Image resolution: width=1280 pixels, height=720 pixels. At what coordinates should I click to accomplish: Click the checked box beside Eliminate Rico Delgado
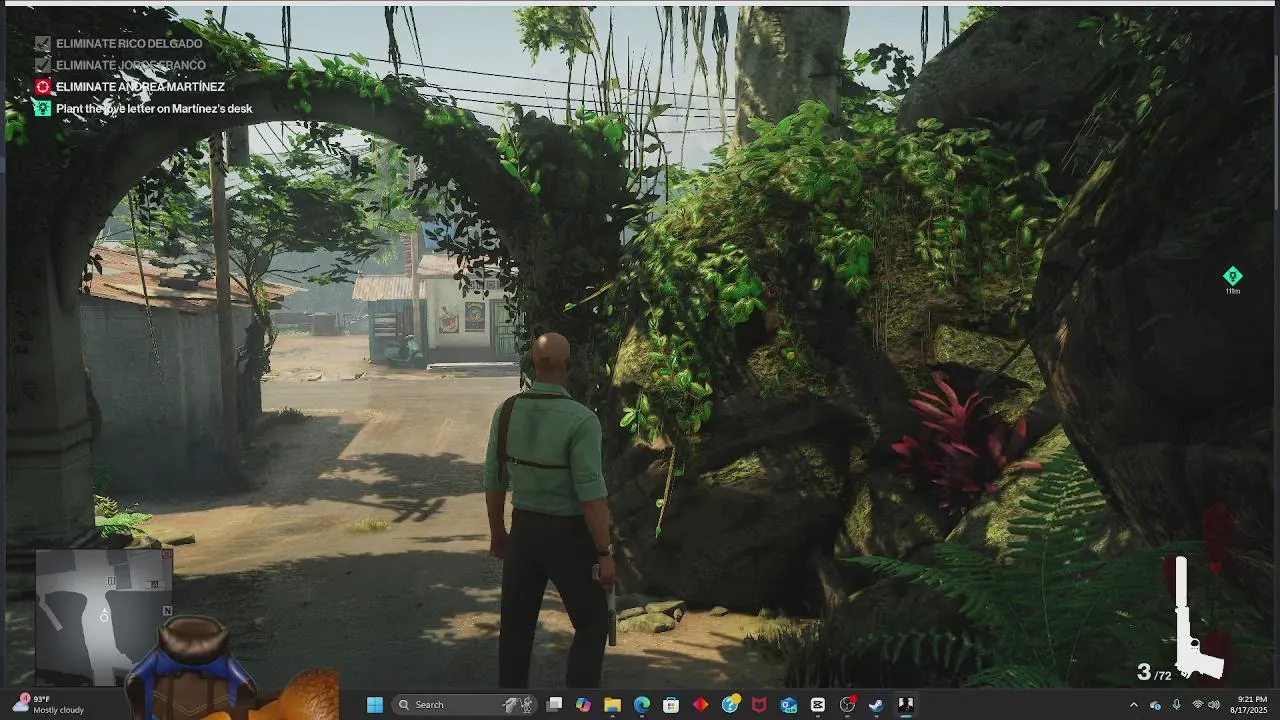[42, 44]
